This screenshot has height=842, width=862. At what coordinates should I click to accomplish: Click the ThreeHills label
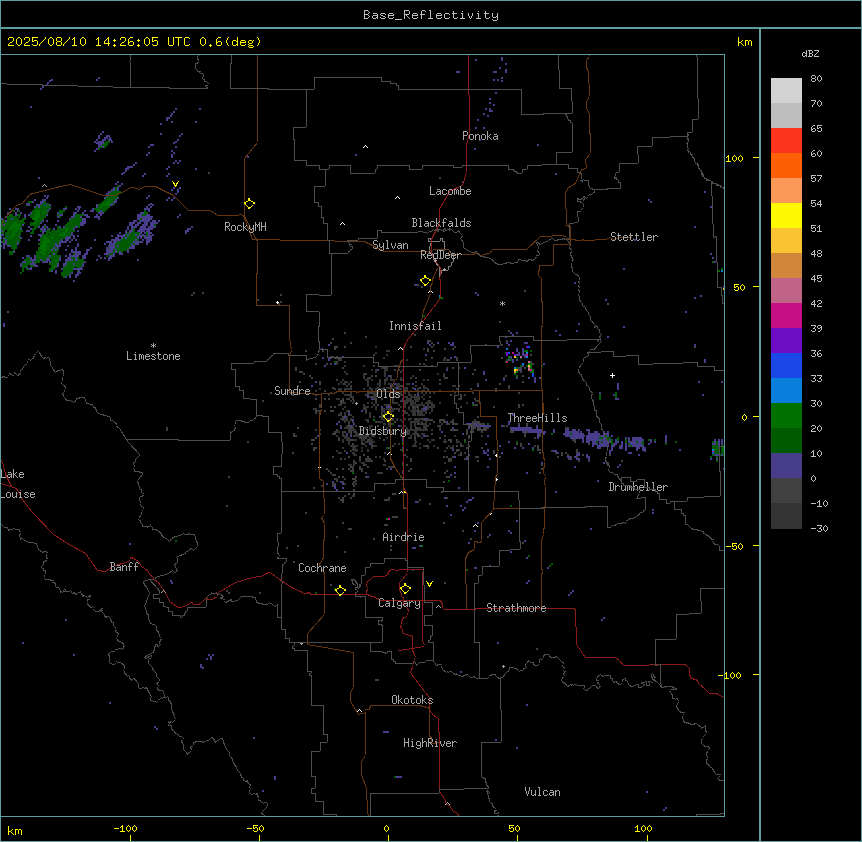537,418
